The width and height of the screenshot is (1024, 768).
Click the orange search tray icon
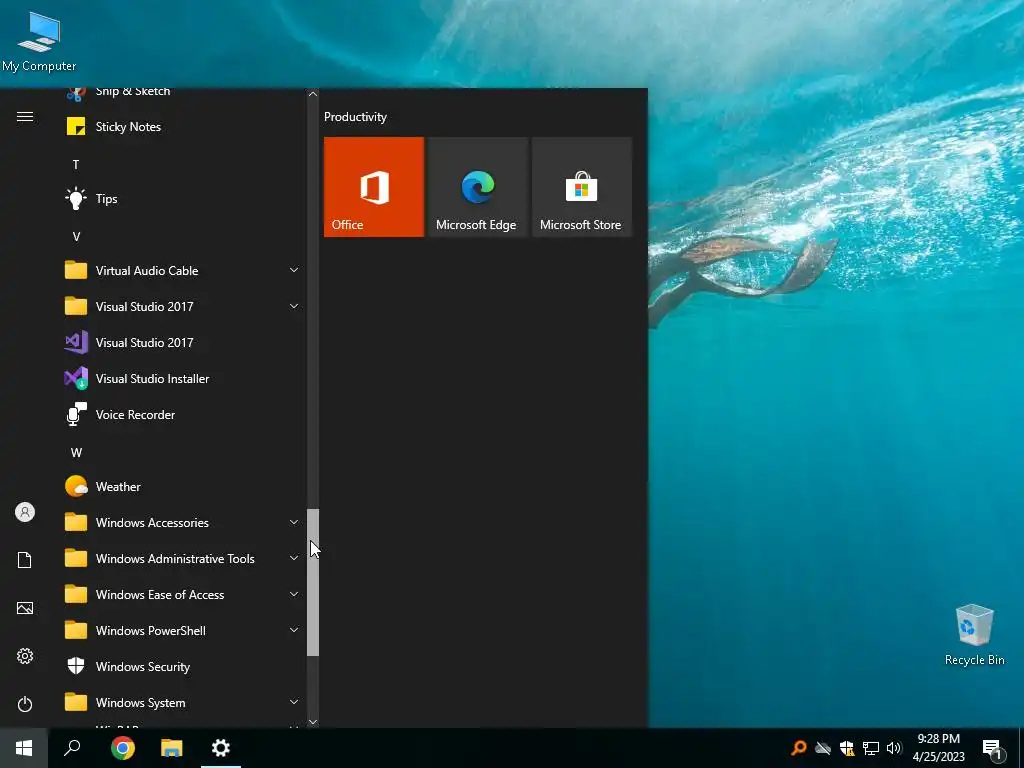click(799, 748)
